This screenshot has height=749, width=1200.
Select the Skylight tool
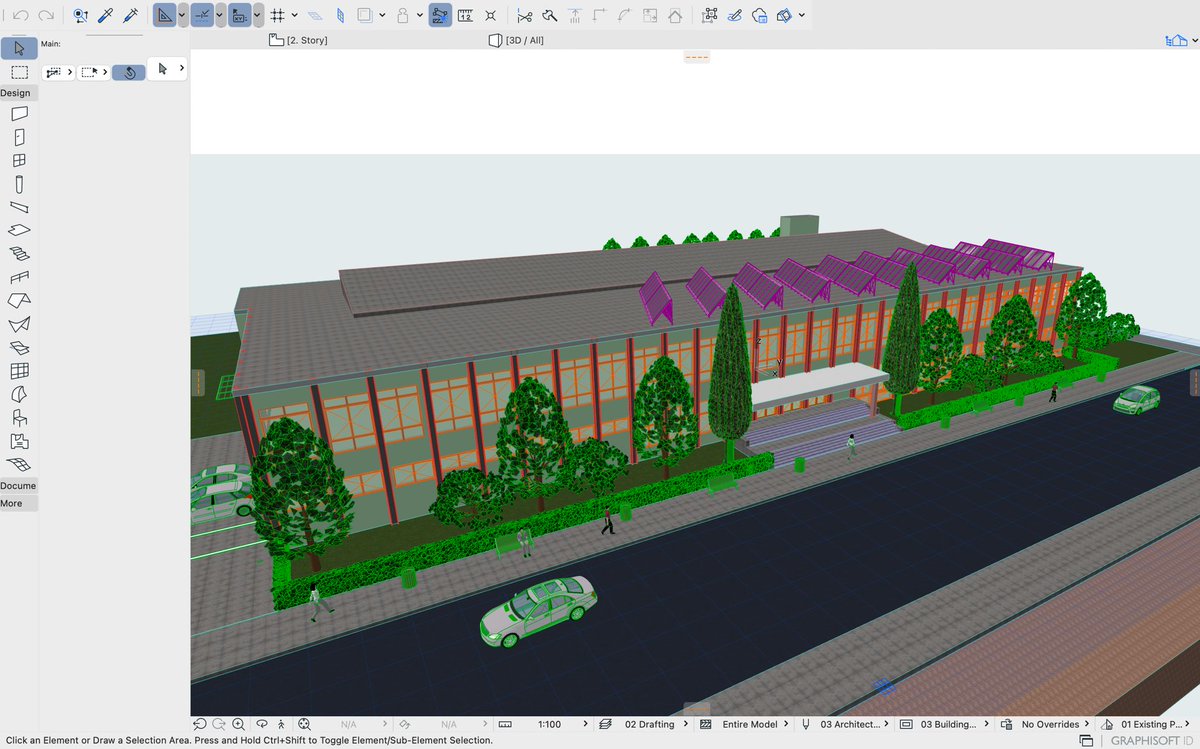[19, 347]
